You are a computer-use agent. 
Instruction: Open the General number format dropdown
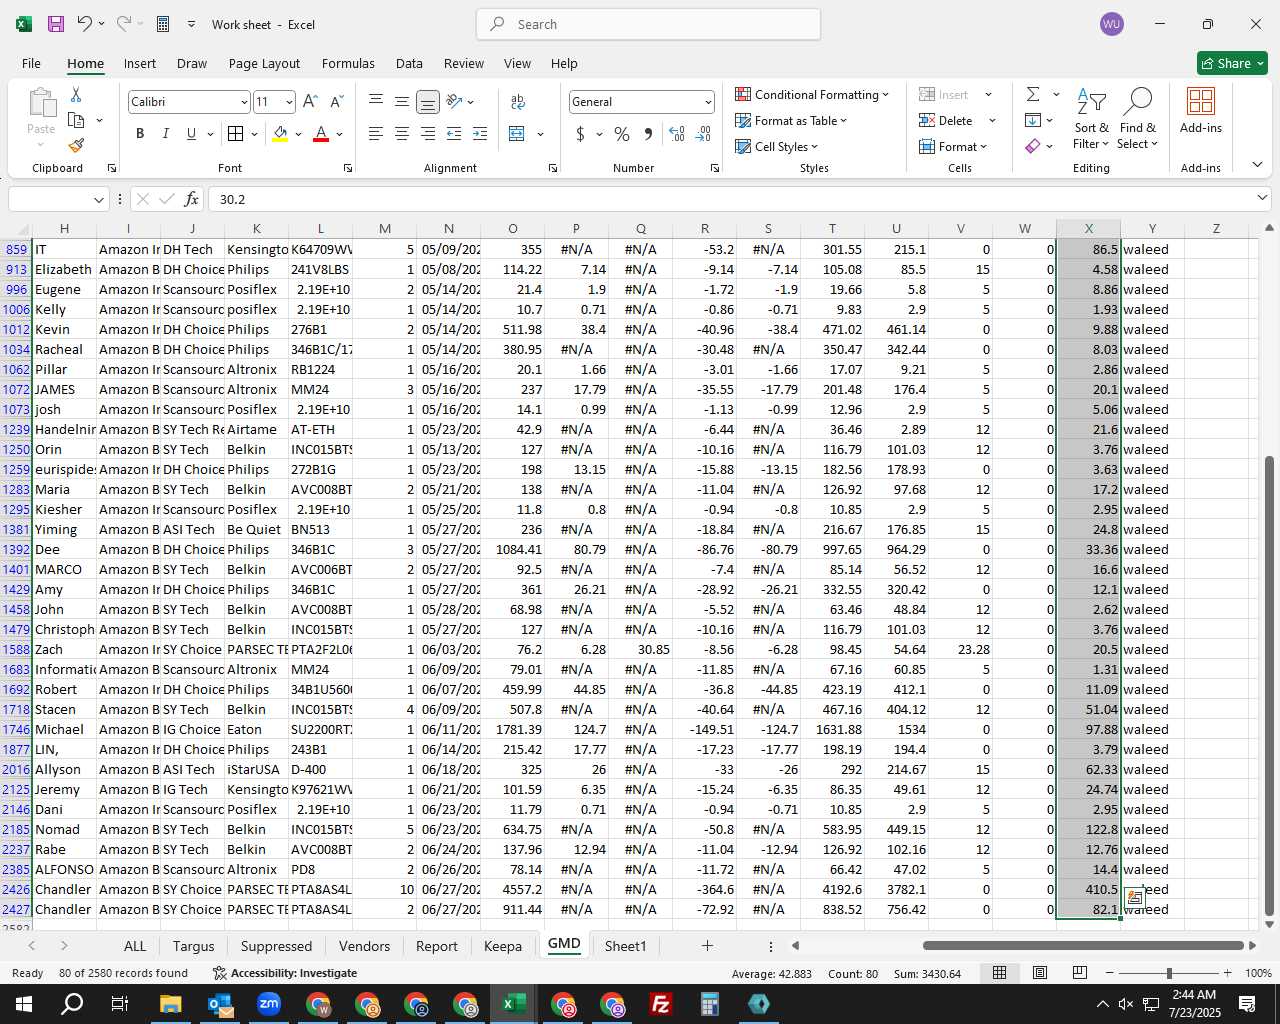[x=708, y=102]
